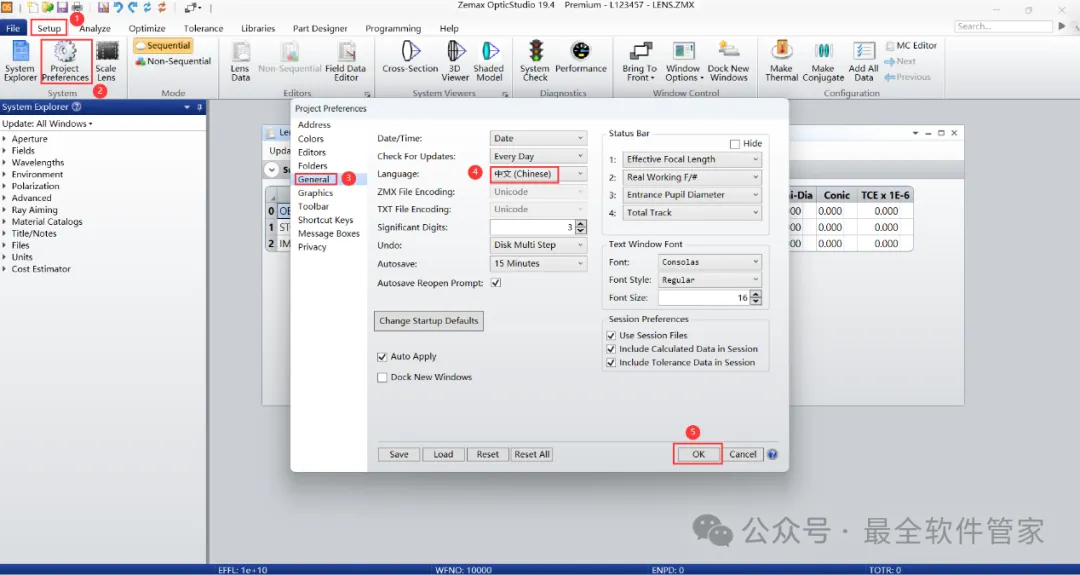Click Bring To Front
This screenshot has height=575, width=1080.
coord(640,61)
